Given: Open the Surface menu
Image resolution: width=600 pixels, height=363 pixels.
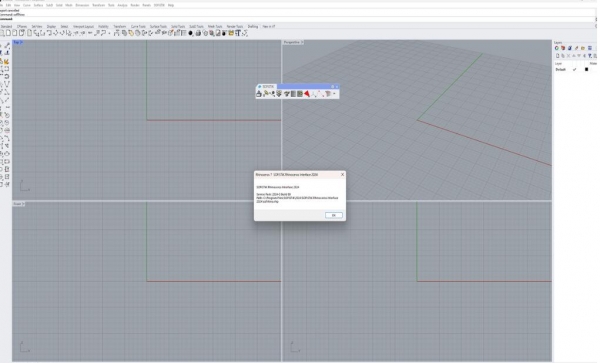Looking at the screenshot, I should [x=38, y=5].
